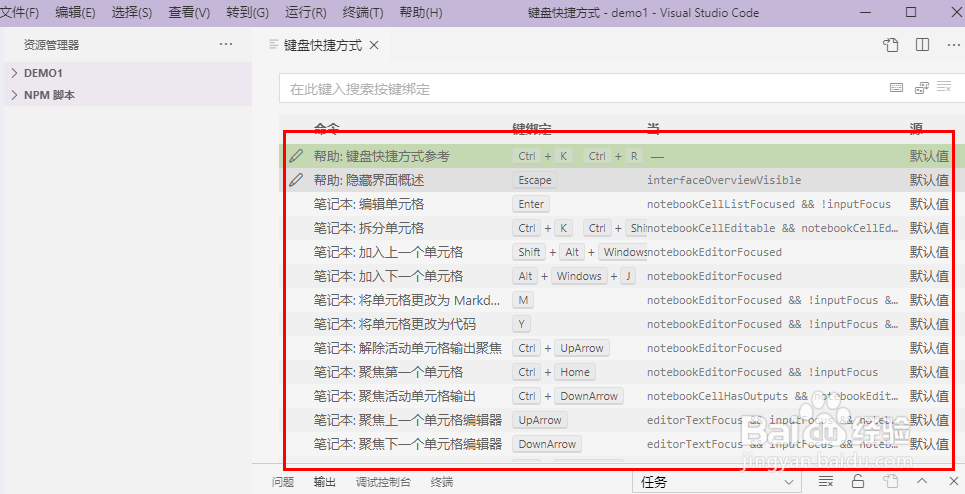Open output log file icon
965x494 pixels.
(x=890, y=481)
